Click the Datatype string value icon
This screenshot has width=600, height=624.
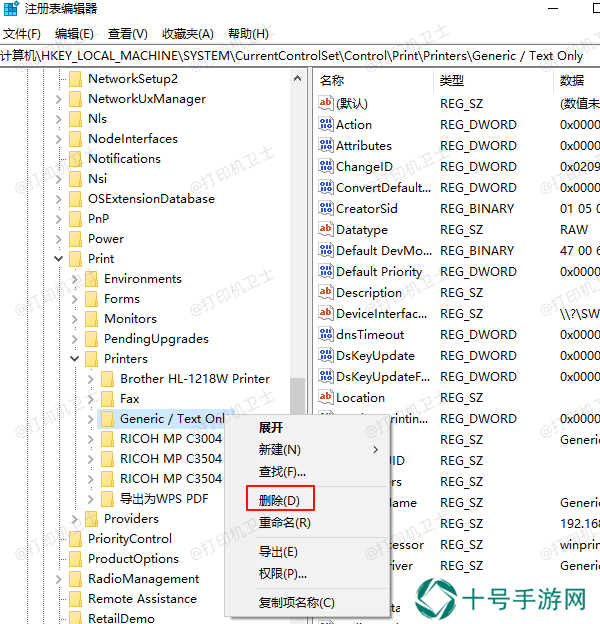[325, 229]
